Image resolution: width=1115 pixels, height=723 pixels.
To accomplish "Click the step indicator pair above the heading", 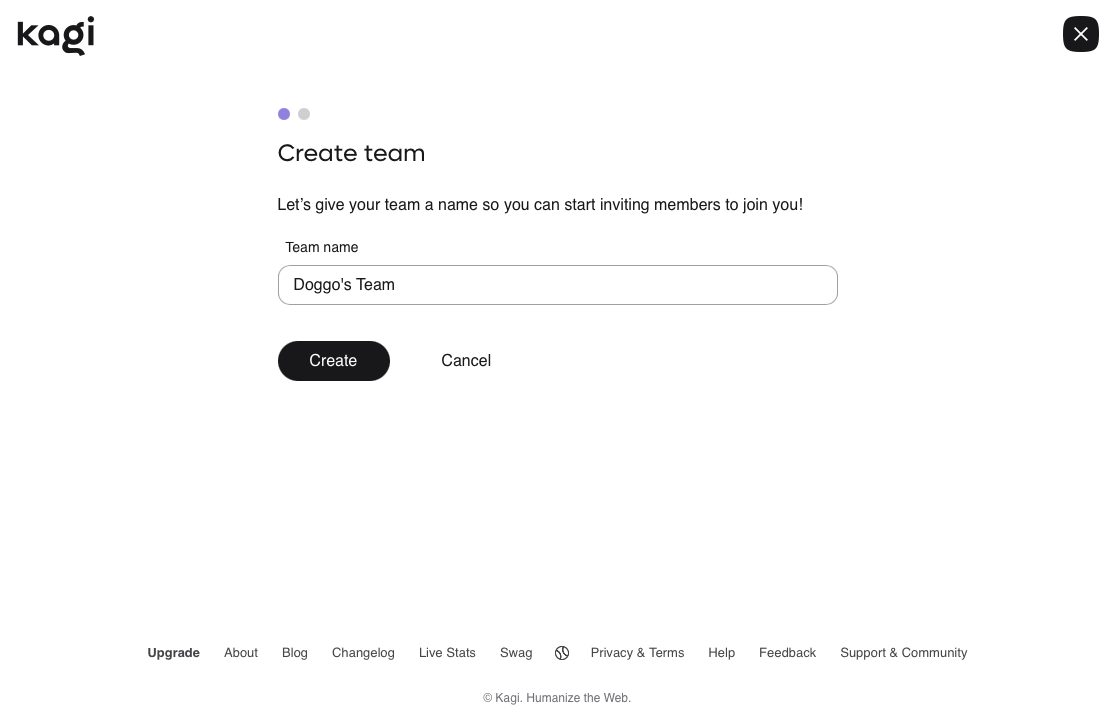I will [x=294, y=114].
